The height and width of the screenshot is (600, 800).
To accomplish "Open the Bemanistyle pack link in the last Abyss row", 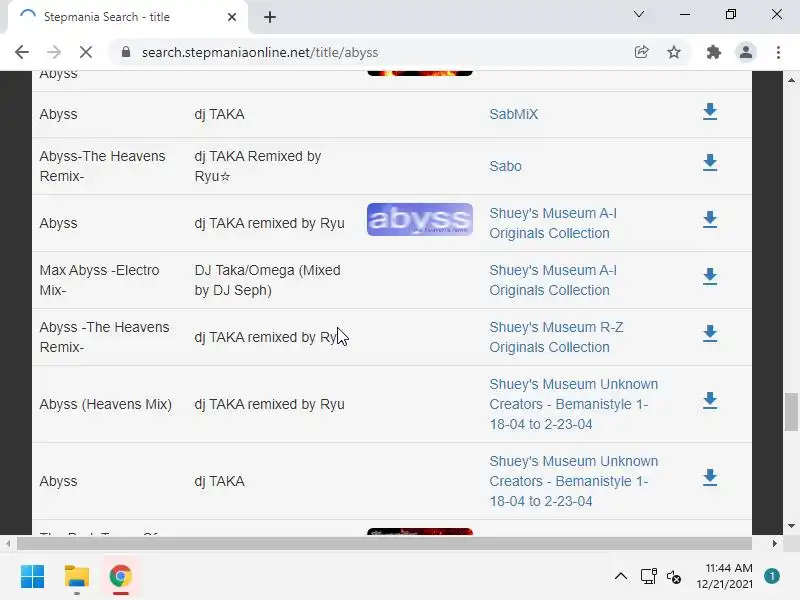I will coord(573,481).
